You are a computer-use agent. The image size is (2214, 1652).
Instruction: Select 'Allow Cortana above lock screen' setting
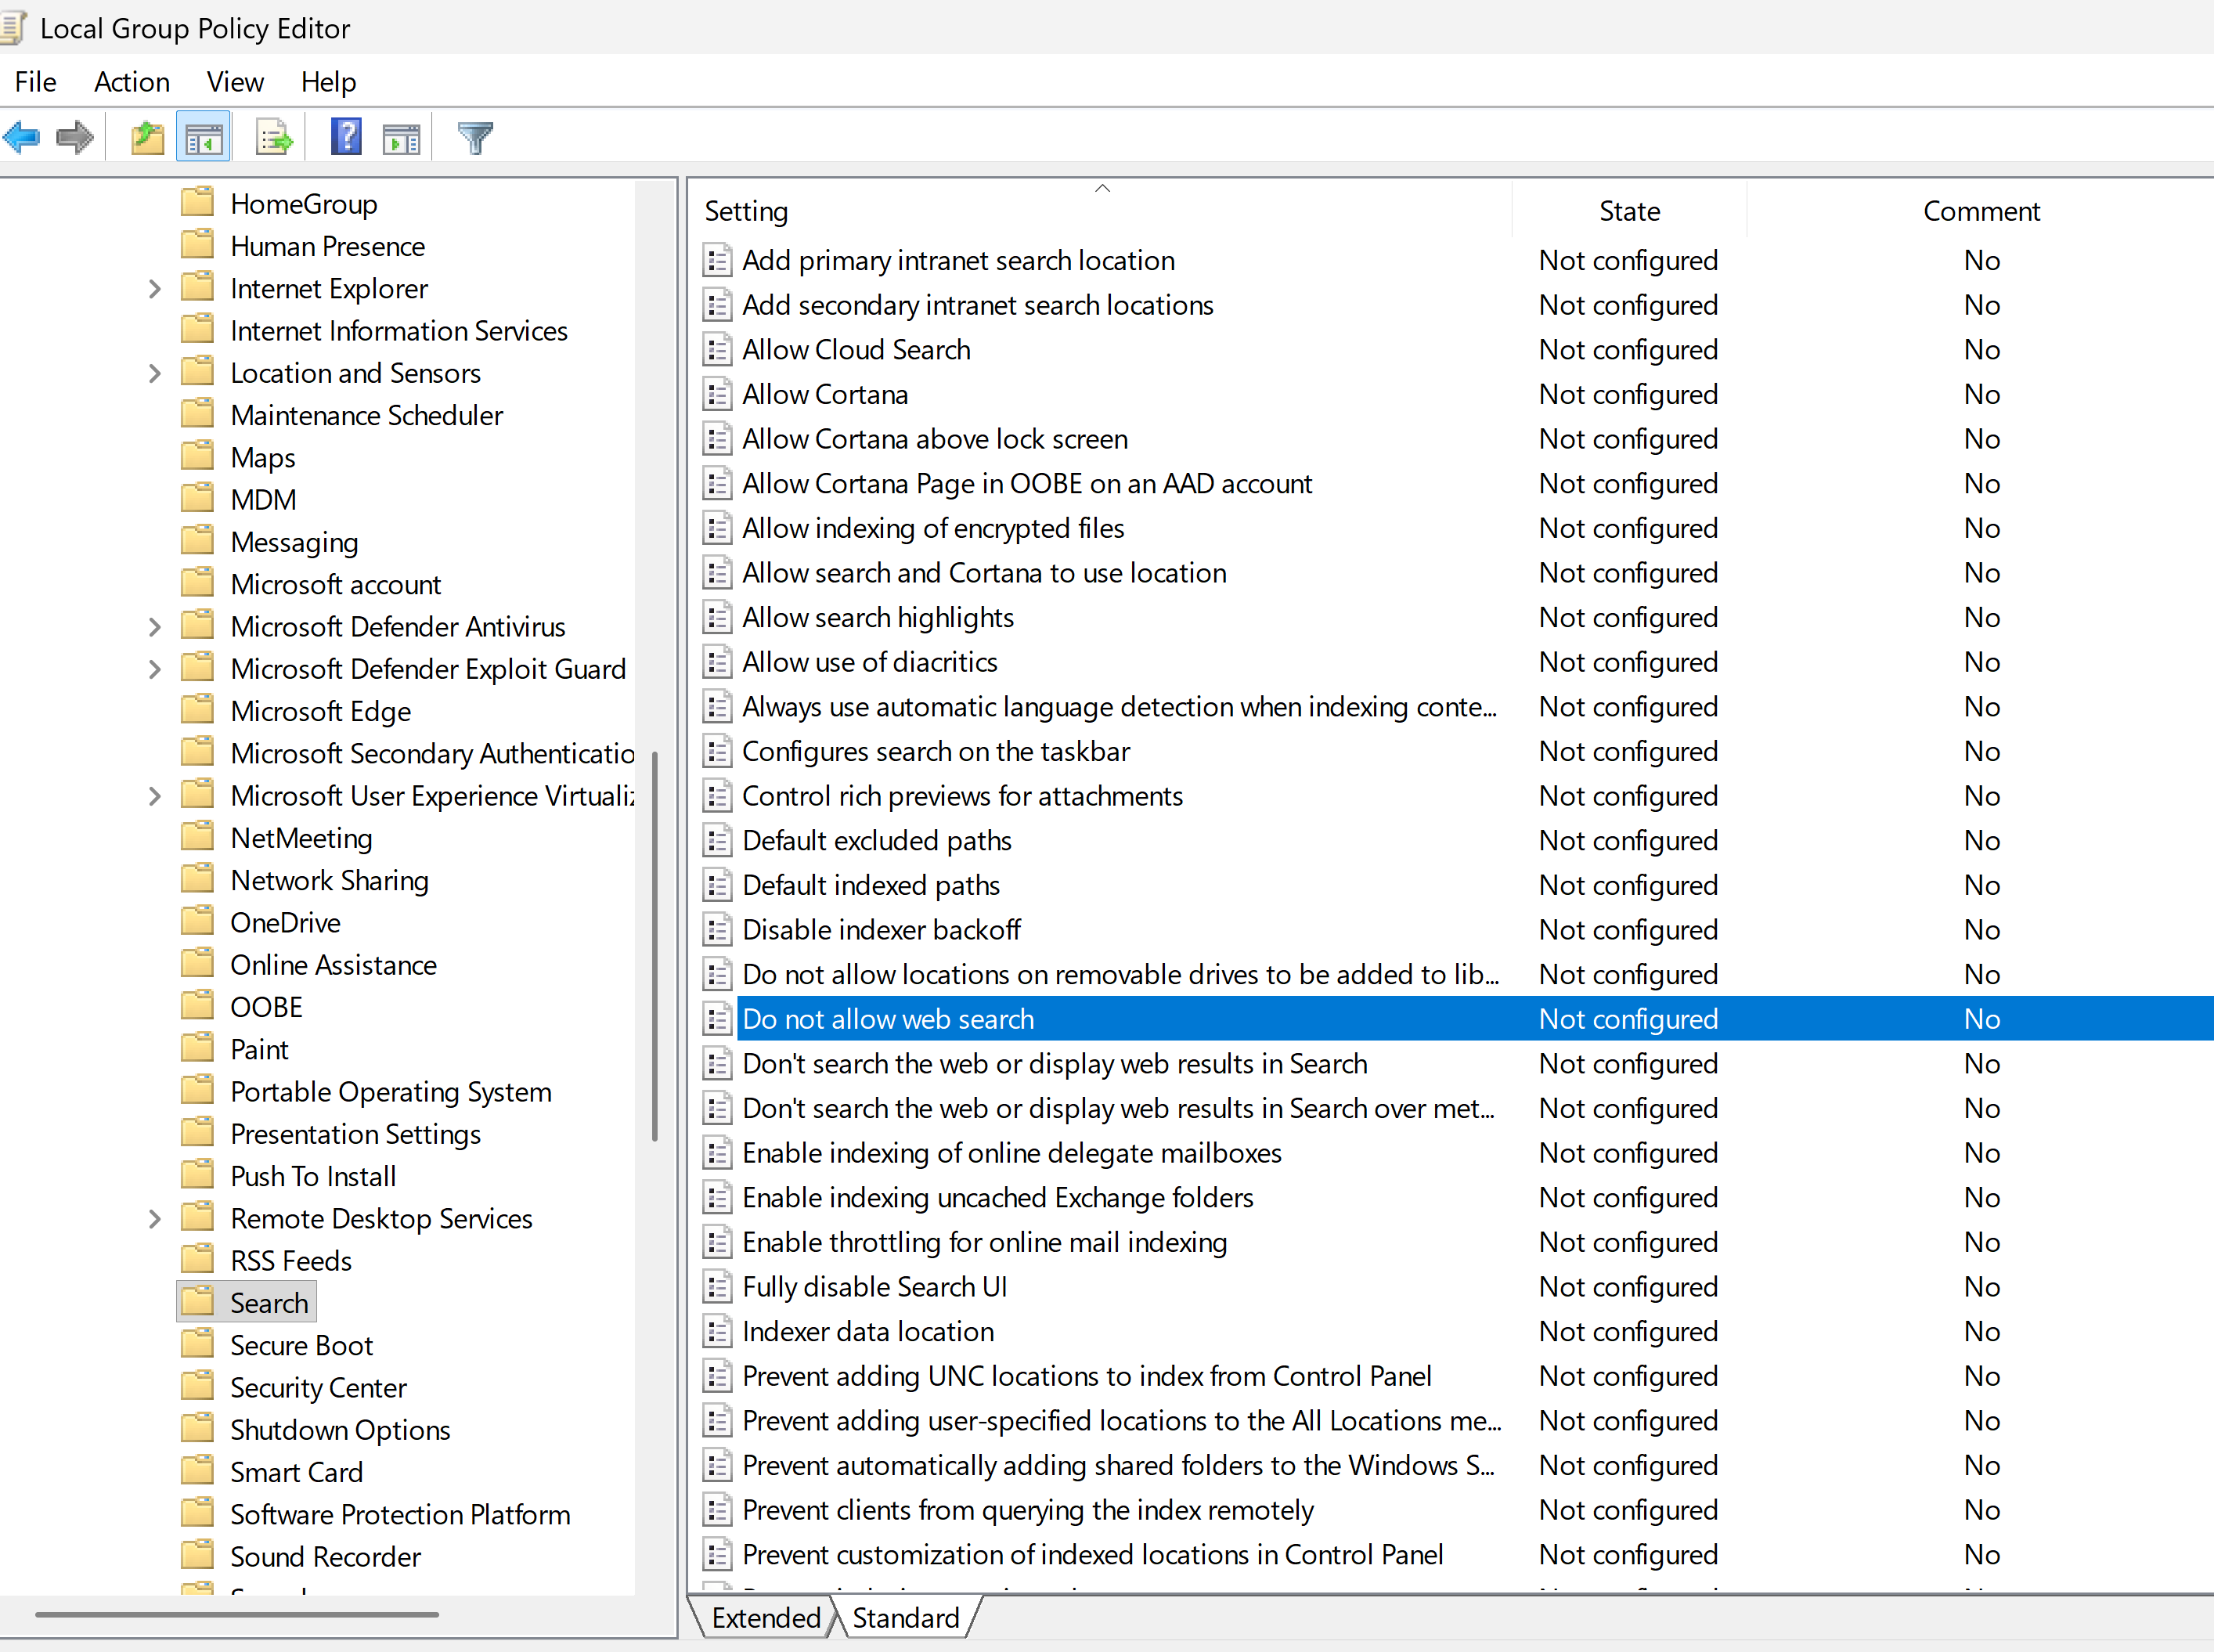point(934,439)
